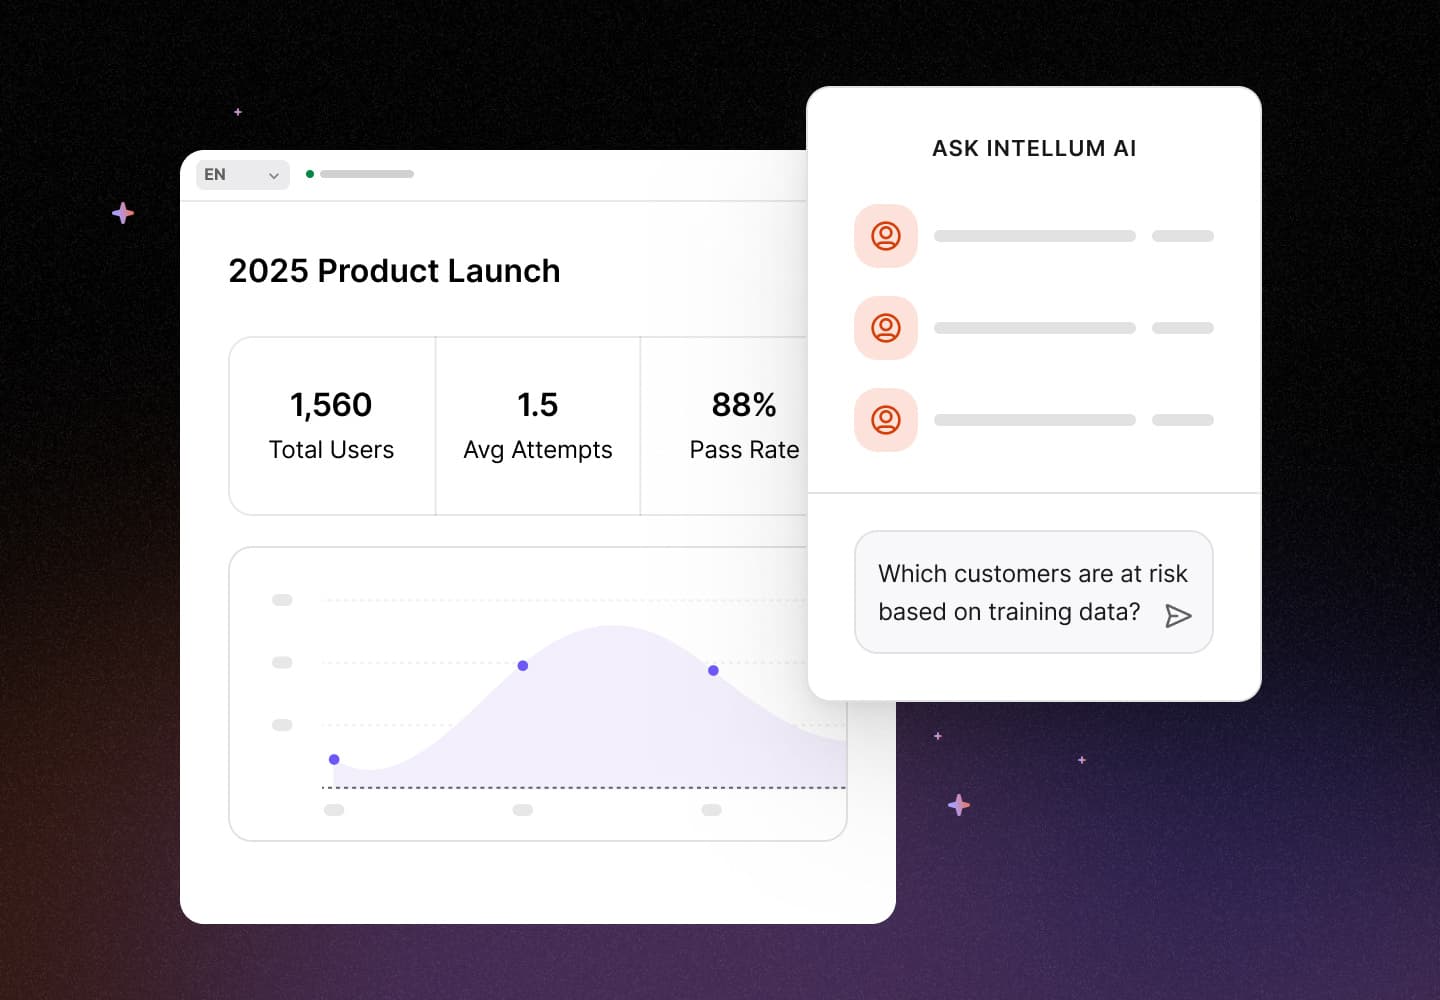Click the orange sparkle icon below the dashboard
Image resolution: width=1440 pixels, height=1000 pixels.
(959, 804)
